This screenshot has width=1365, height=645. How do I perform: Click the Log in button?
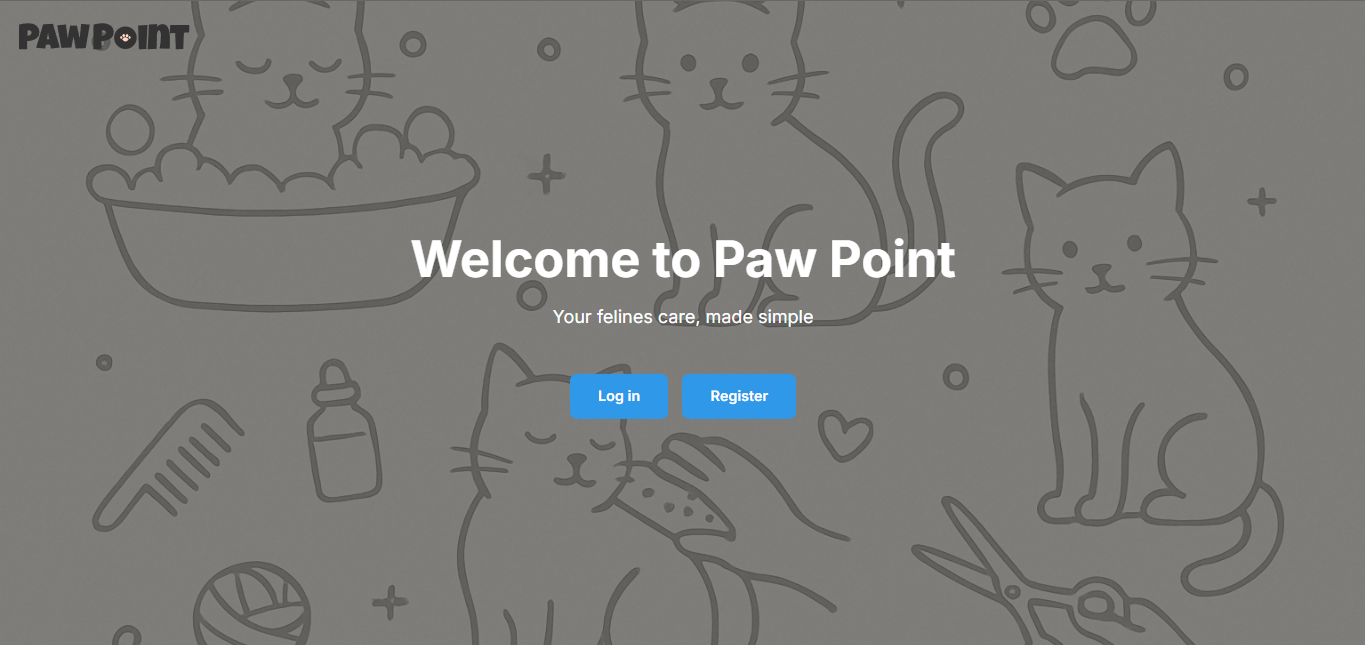tap(618, 396)
